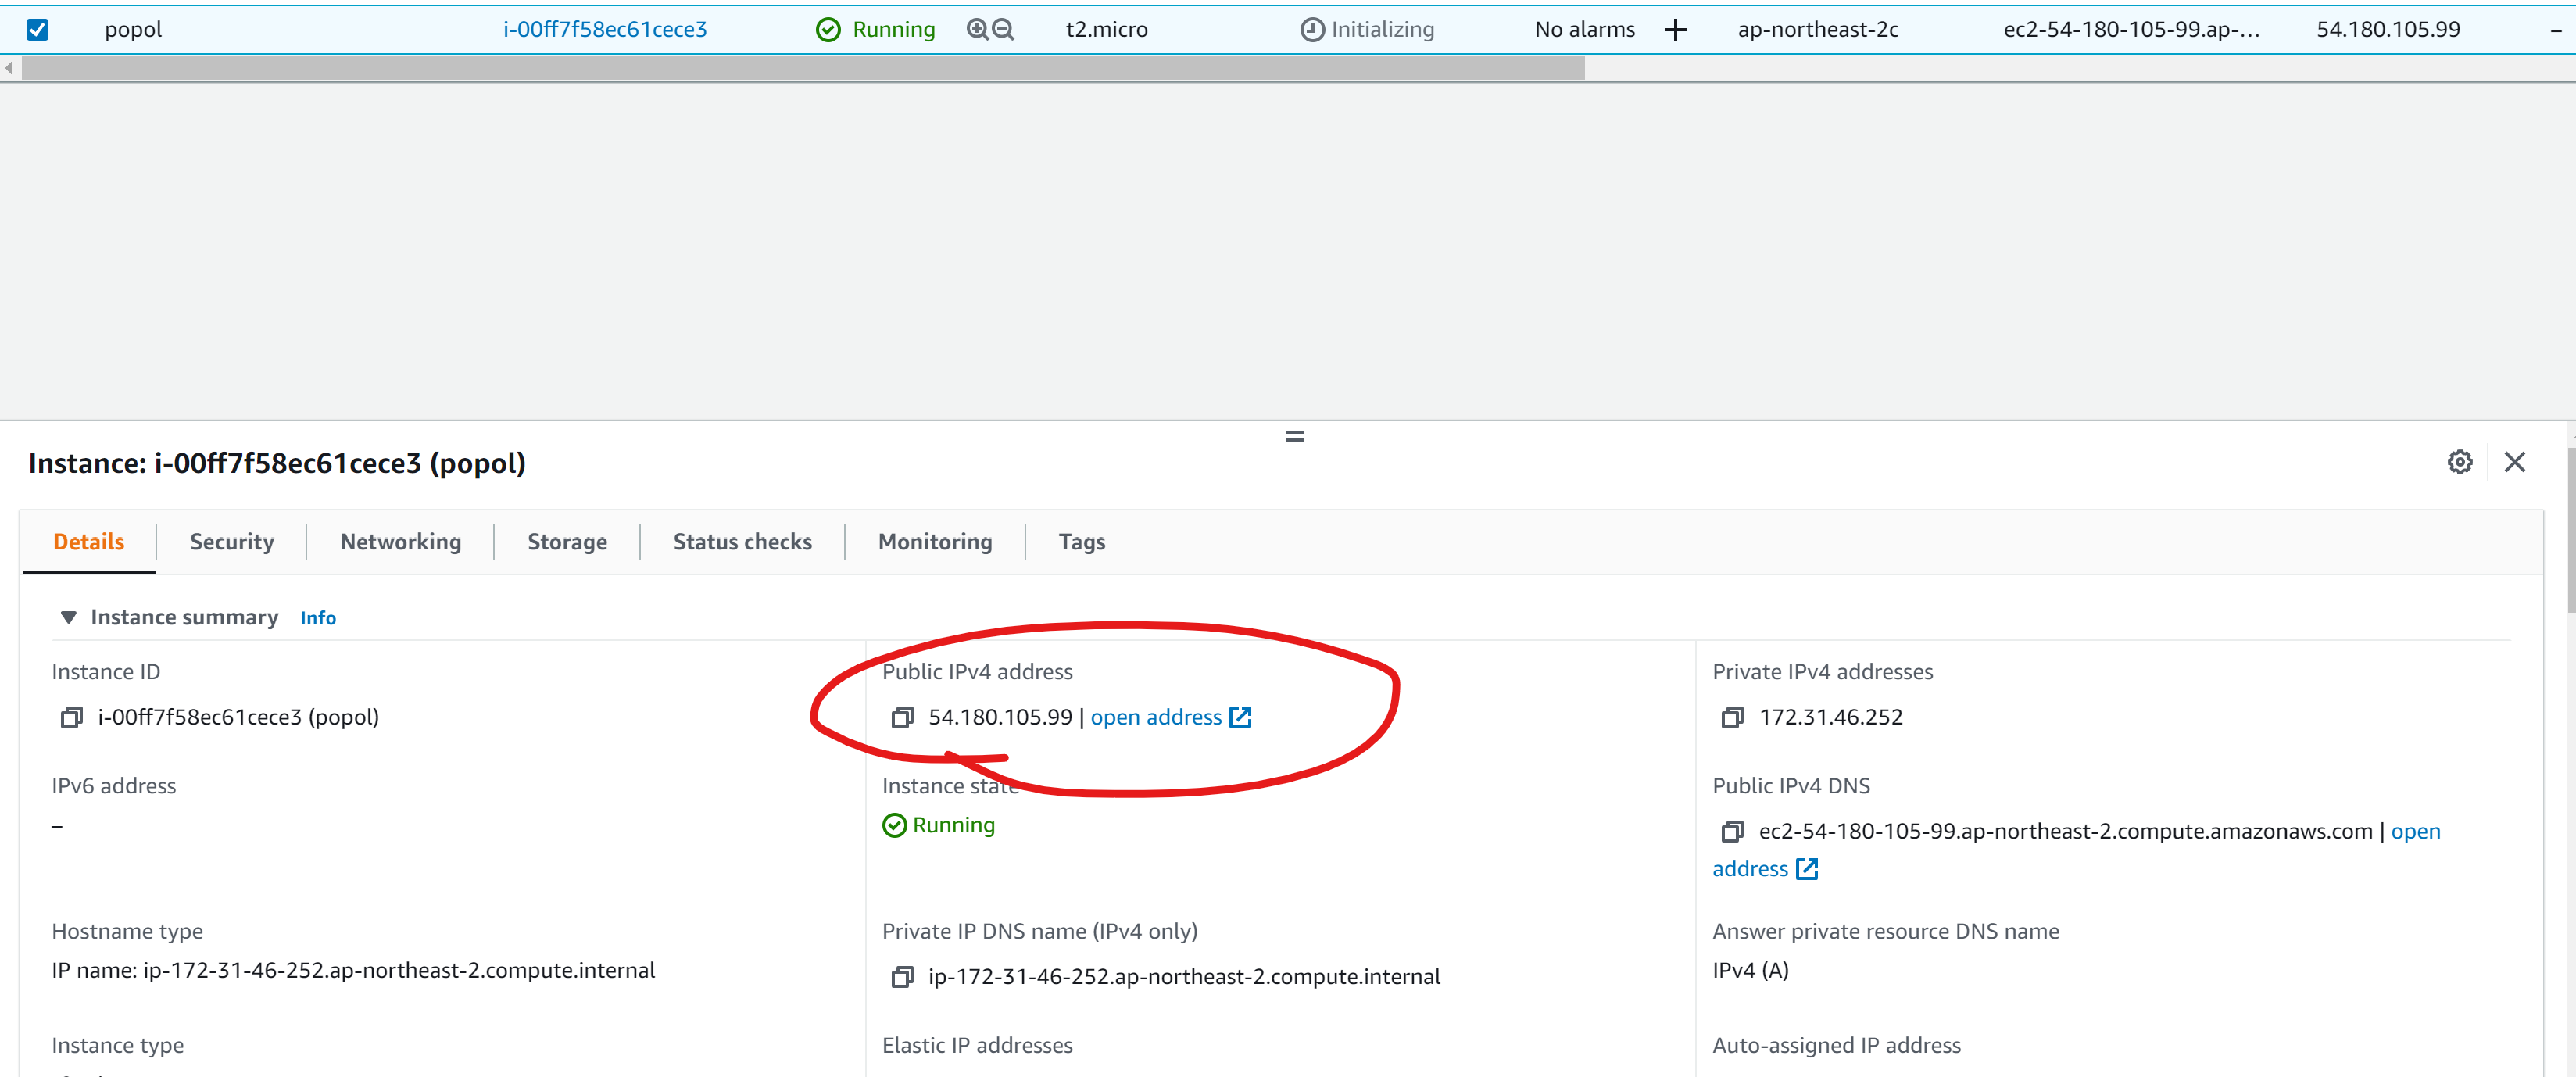This screenshot has width=2576, height=1077.
Task: Copy the instance ID to clipboard
Action: [71, 717]
